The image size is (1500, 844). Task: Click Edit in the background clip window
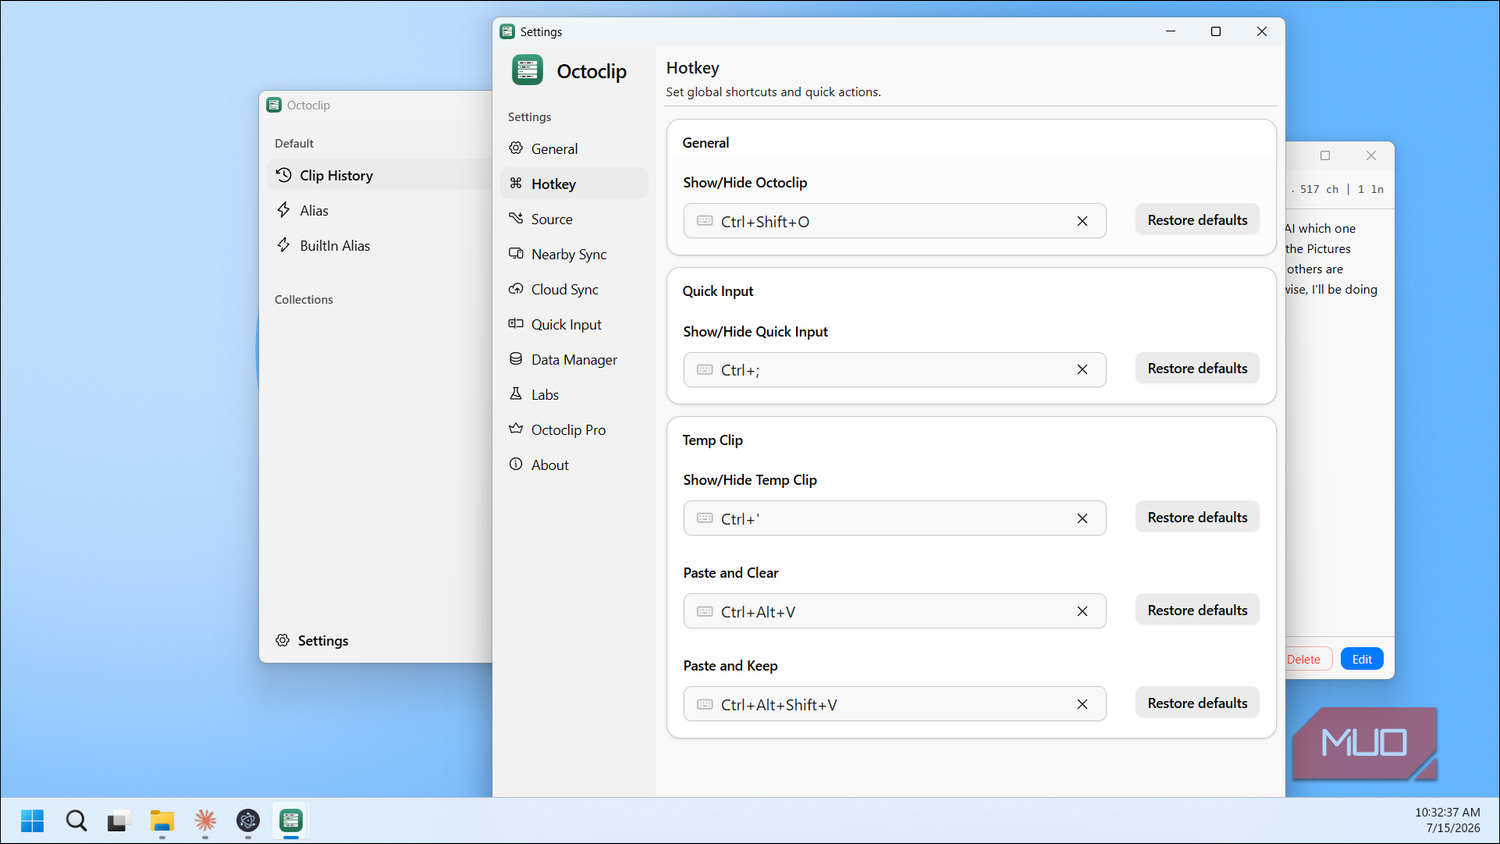click(1362, 659)
